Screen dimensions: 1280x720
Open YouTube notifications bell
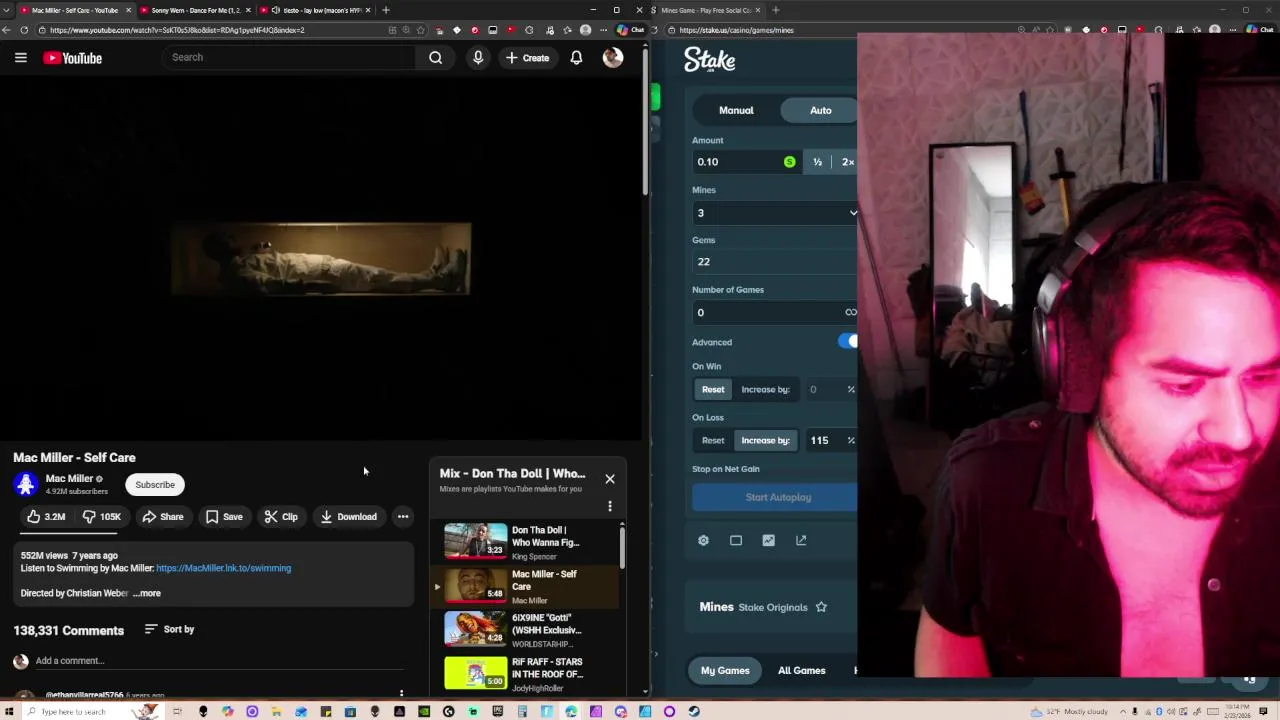(576, 58)
